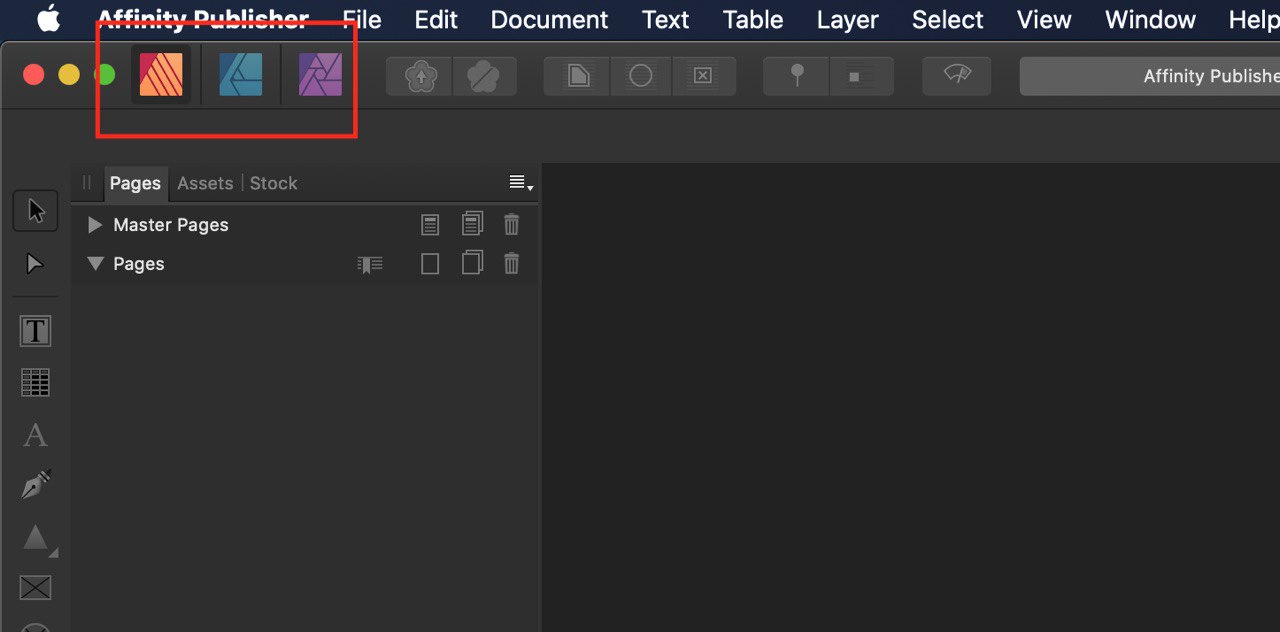This screenshot has width=1280, height=632.
Task: Click the list icon in Master Pages row
Action: 430,225
